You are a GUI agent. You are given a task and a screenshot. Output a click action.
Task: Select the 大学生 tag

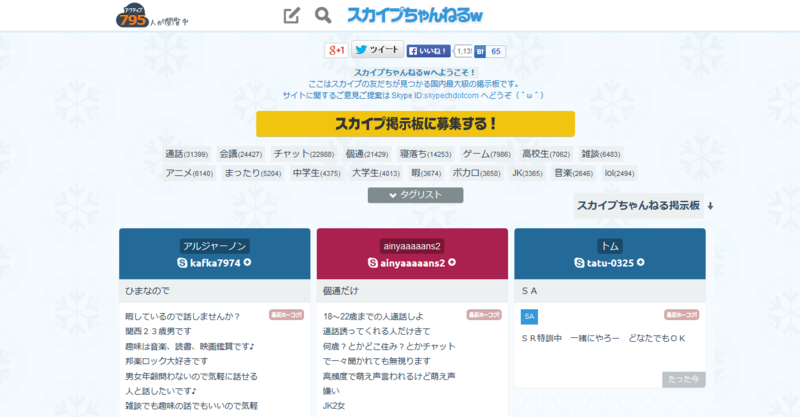[376, 173]
